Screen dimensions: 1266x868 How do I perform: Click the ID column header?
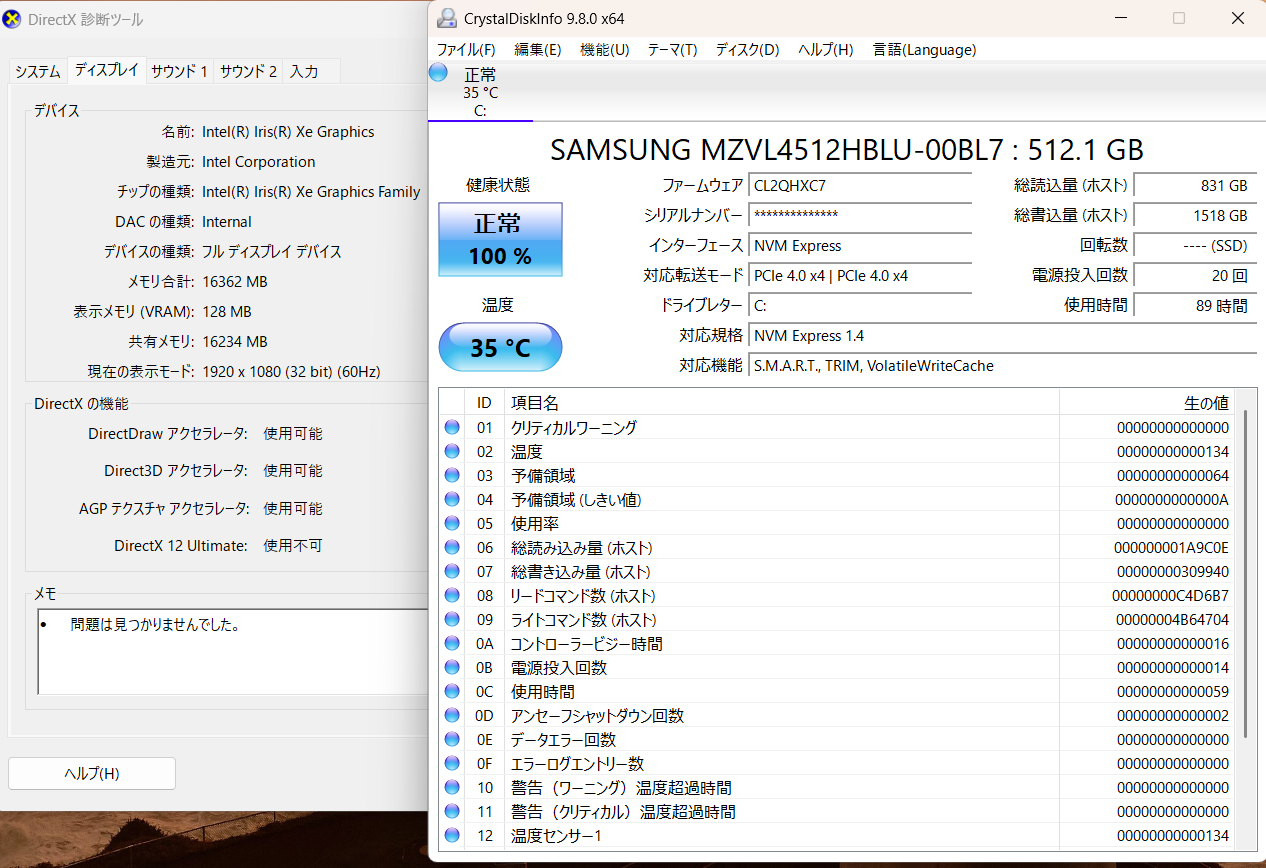click(x=484, y=402)
